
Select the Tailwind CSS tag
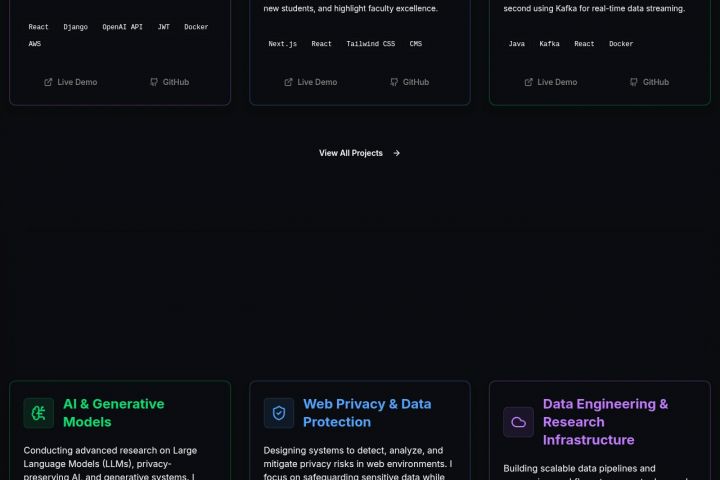tap(371, 44)
